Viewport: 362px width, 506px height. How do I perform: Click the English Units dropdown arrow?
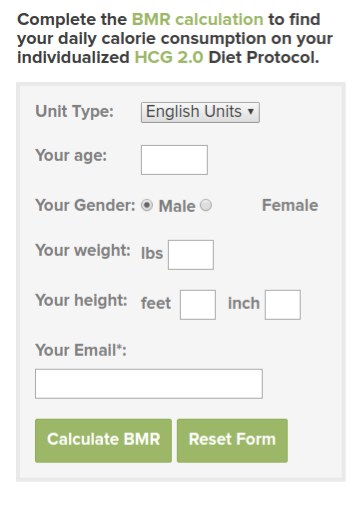(x=251, y=112)
